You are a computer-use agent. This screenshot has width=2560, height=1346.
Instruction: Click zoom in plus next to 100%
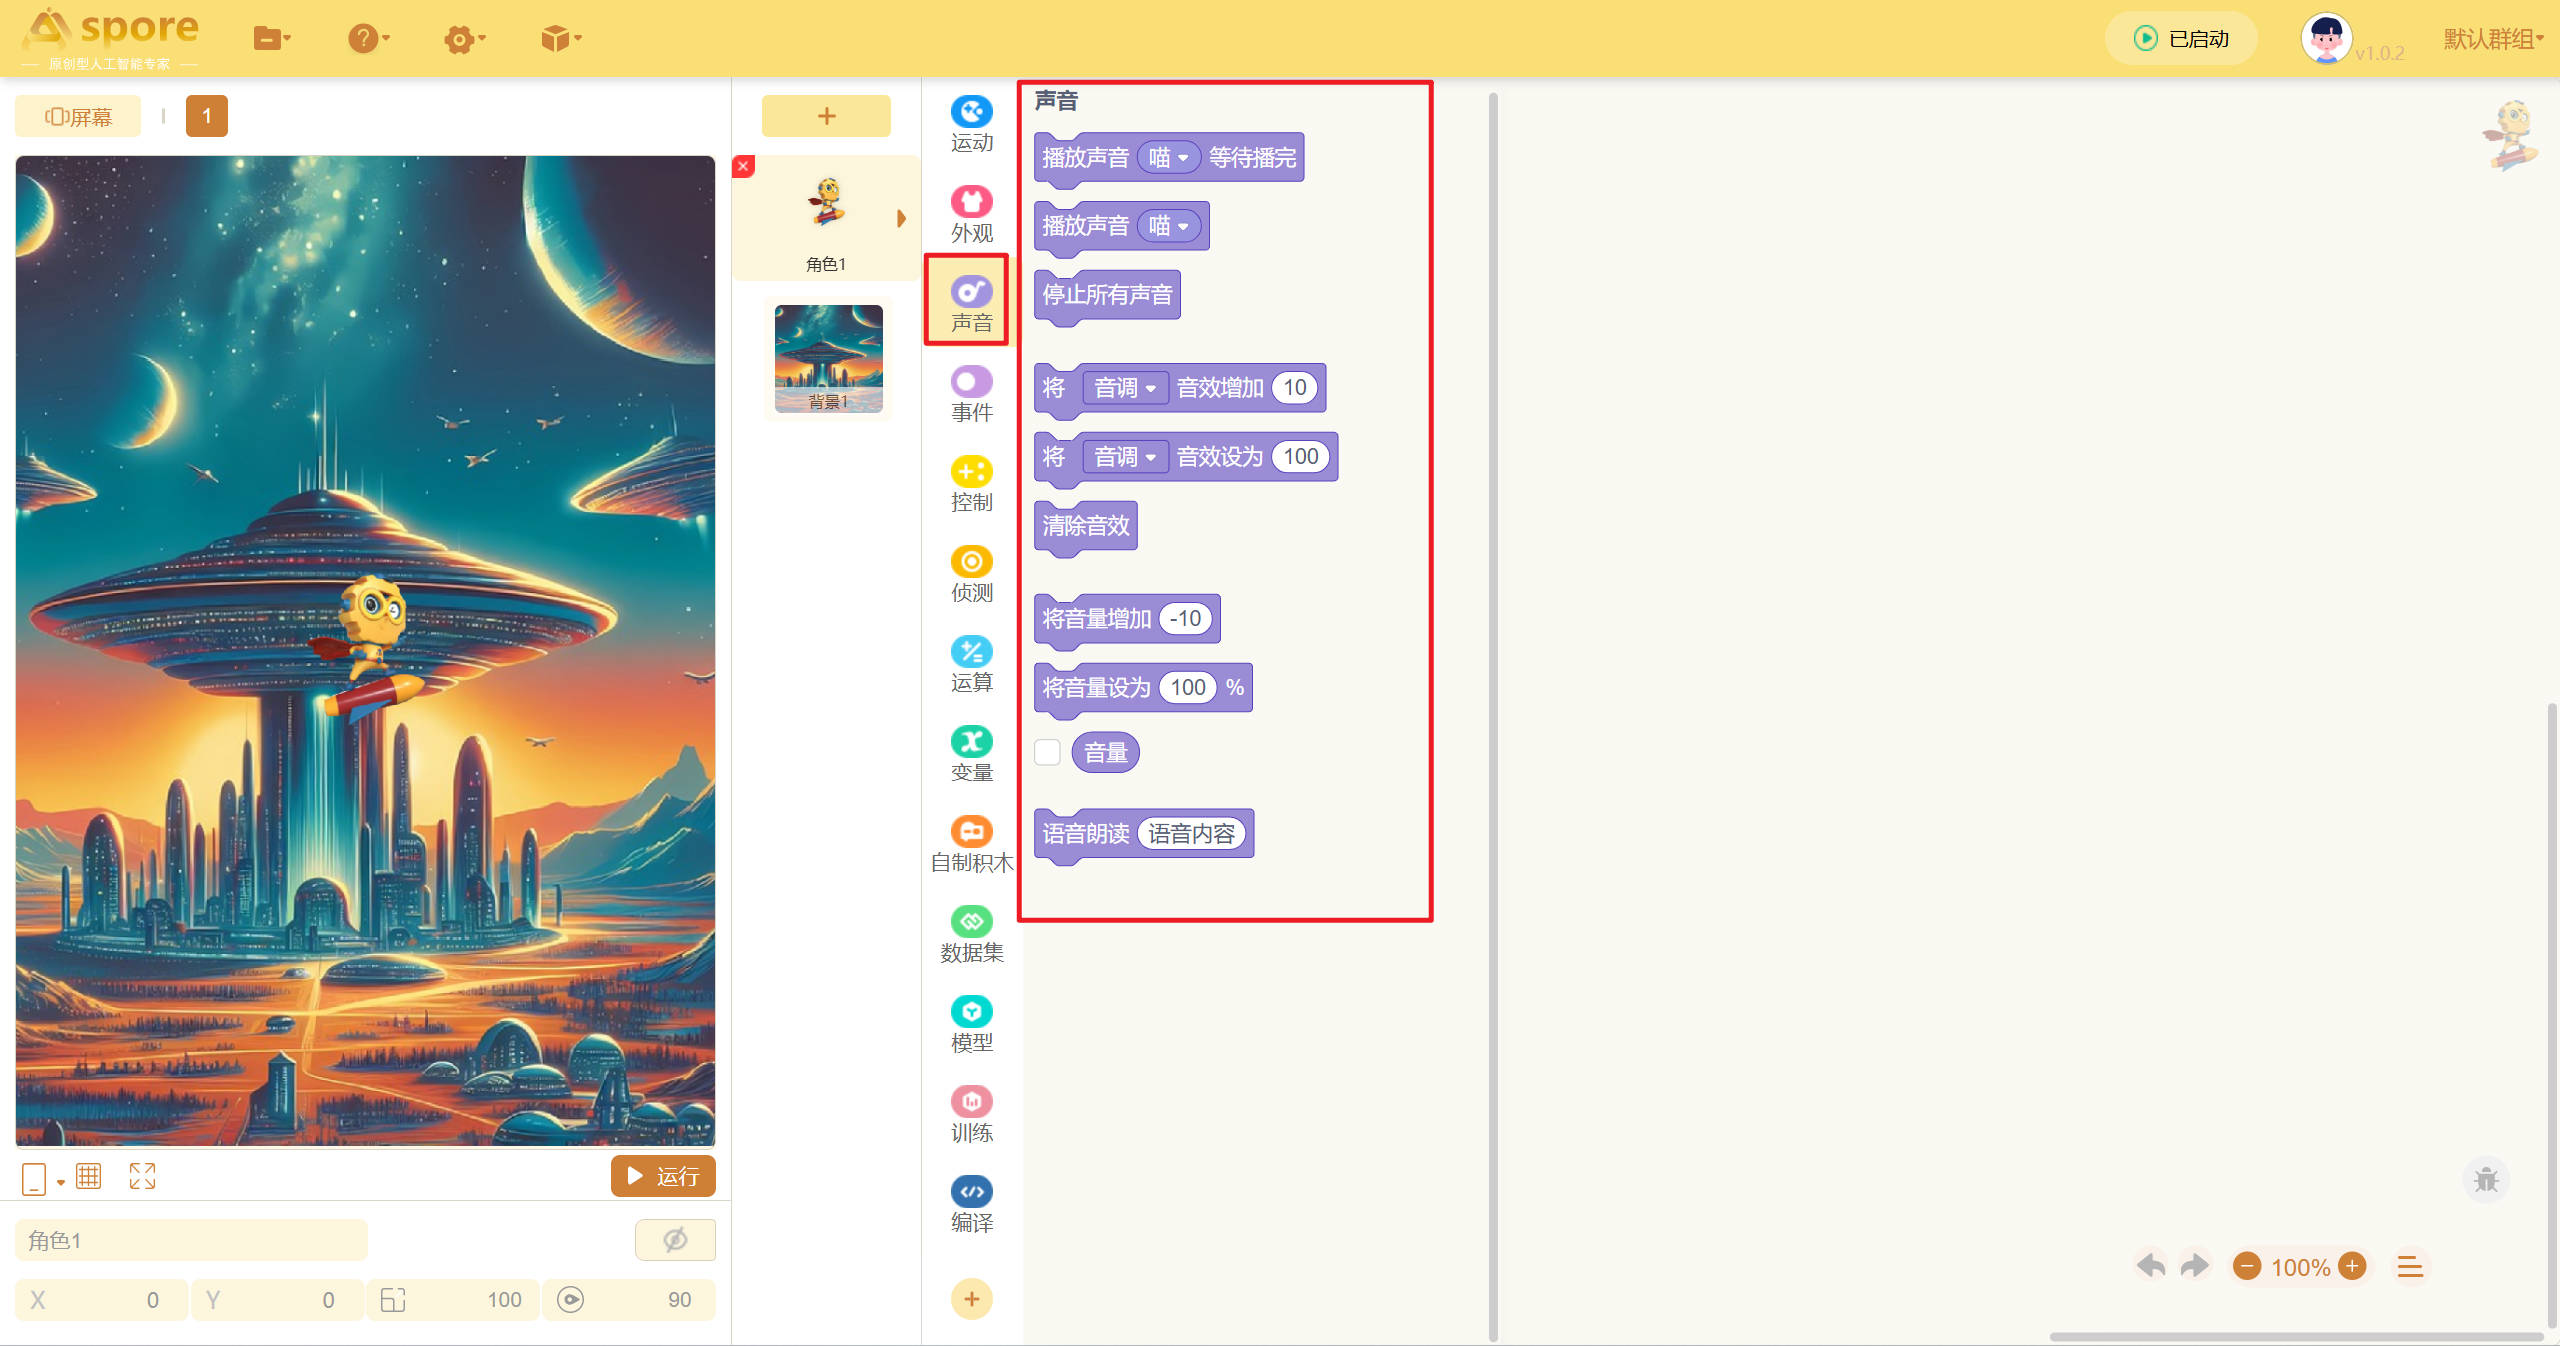(x=2352, y=1266)
